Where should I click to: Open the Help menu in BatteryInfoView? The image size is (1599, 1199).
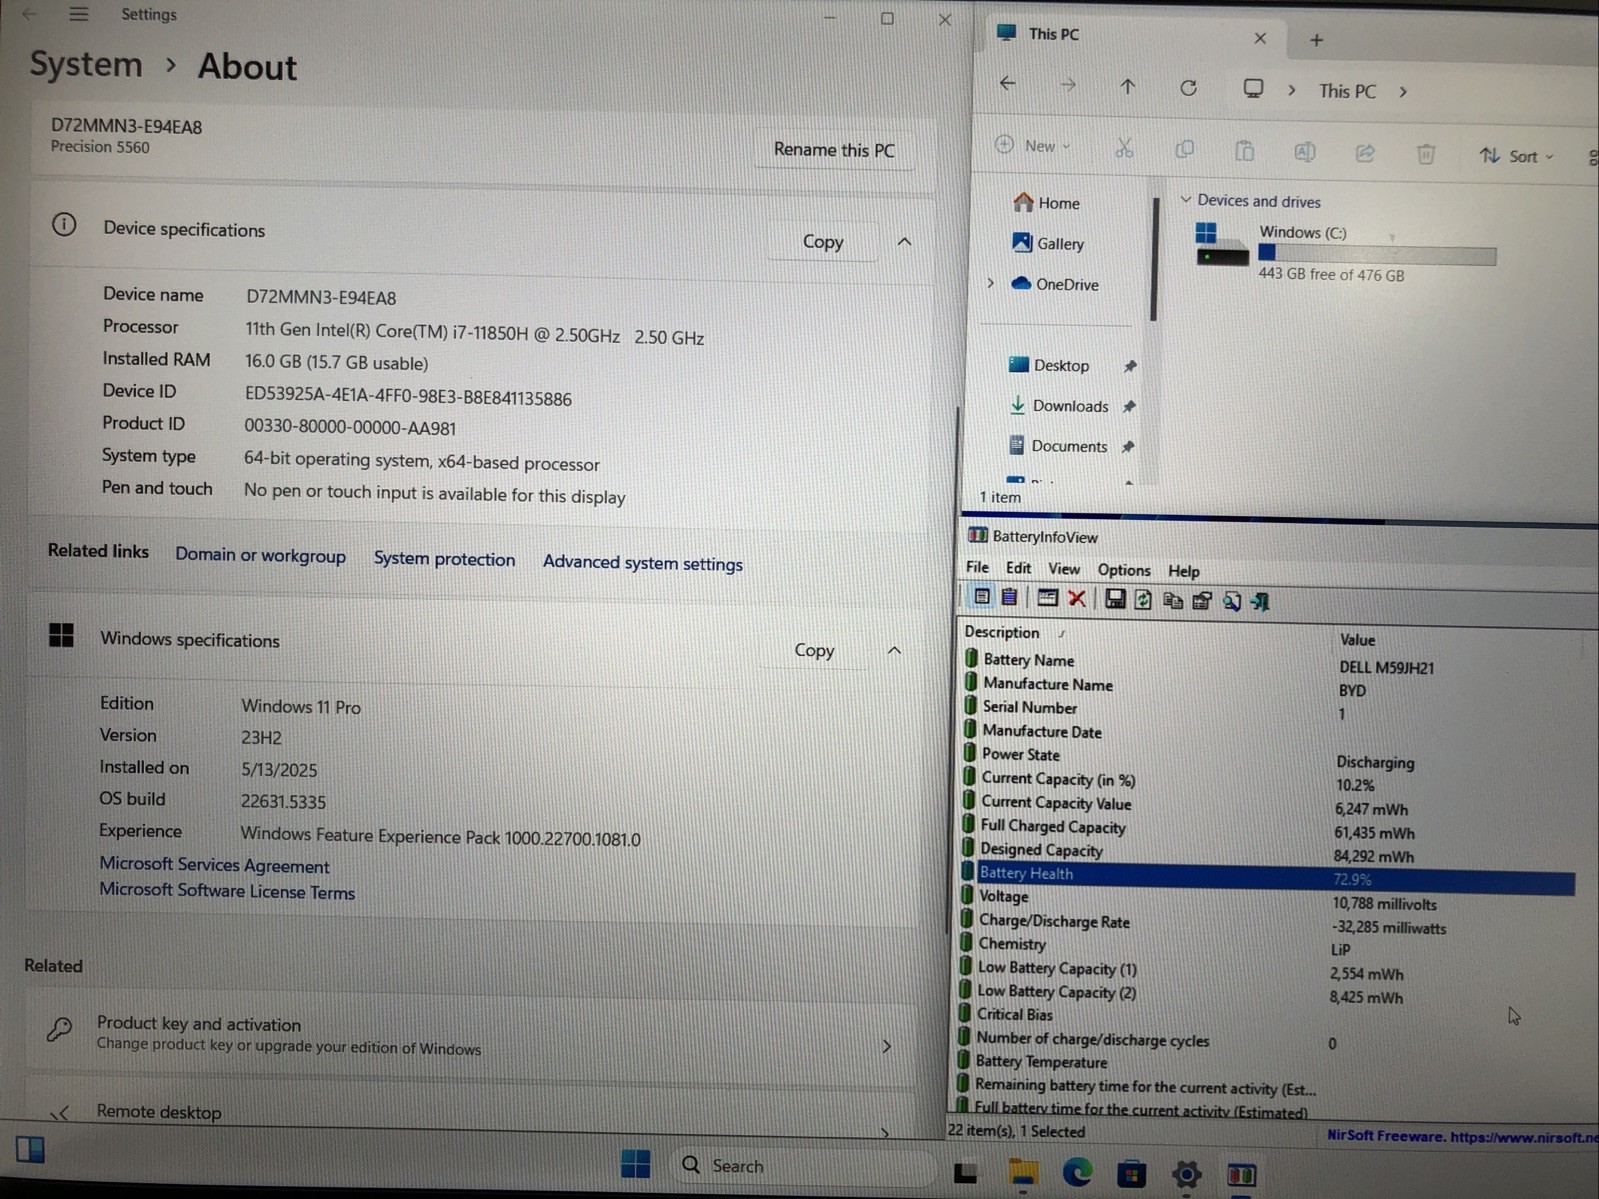(1184, 571)
